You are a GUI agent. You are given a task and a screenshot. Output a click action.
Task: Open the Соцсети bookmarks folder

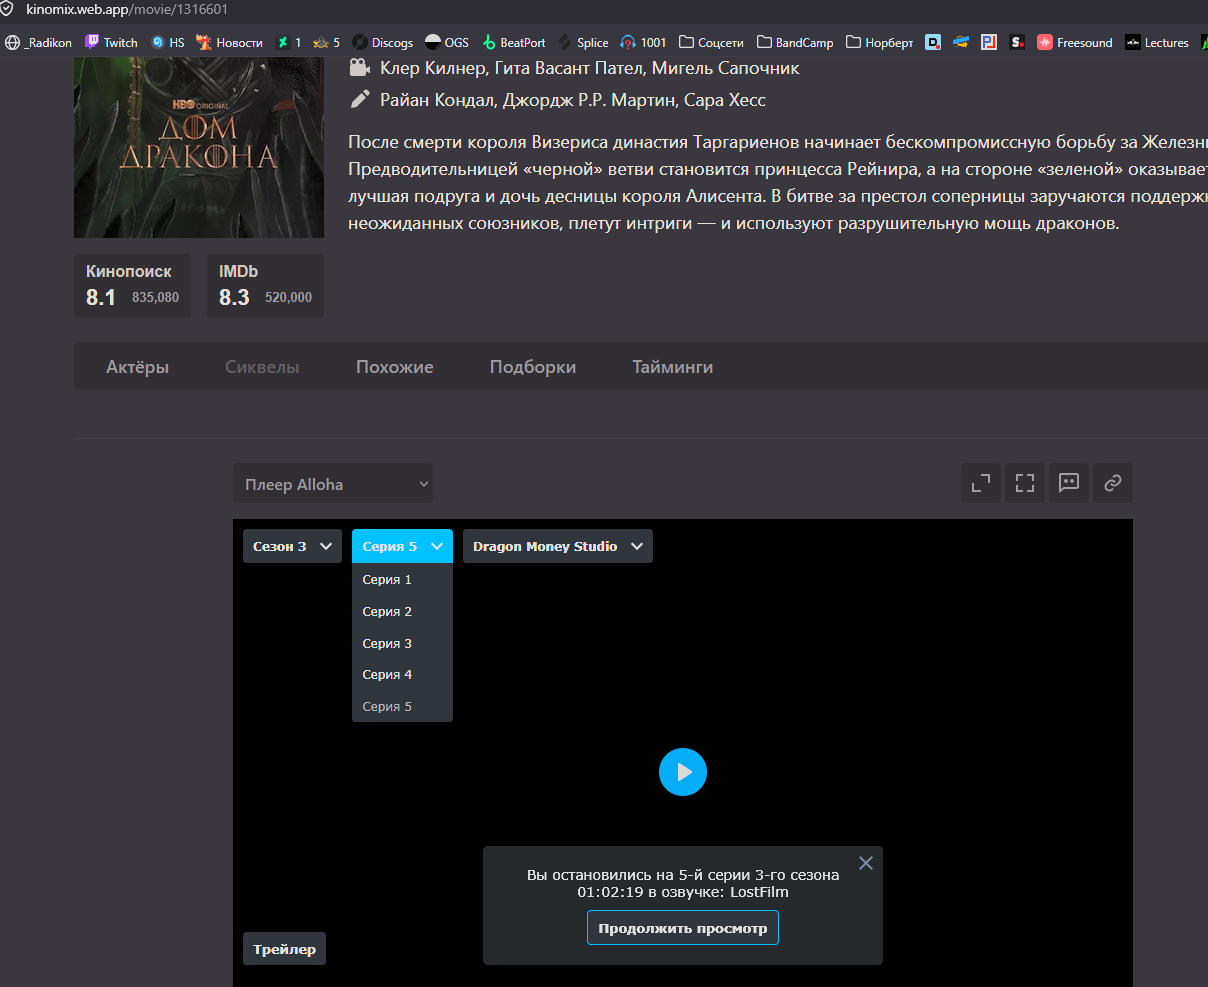pyautogui.click(x=711, y=42)
